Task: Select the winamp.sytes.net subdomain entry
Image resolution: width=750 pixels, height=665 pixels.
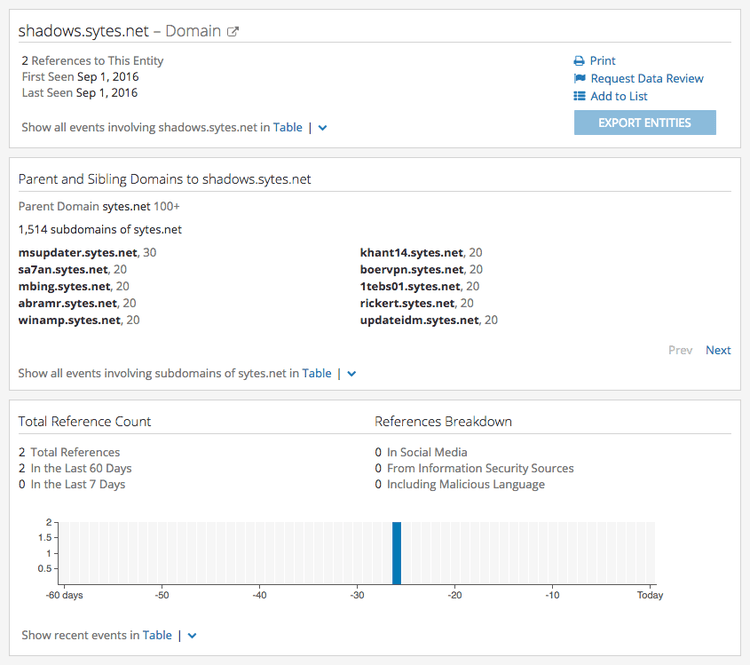Action: (x=69, y=321)
